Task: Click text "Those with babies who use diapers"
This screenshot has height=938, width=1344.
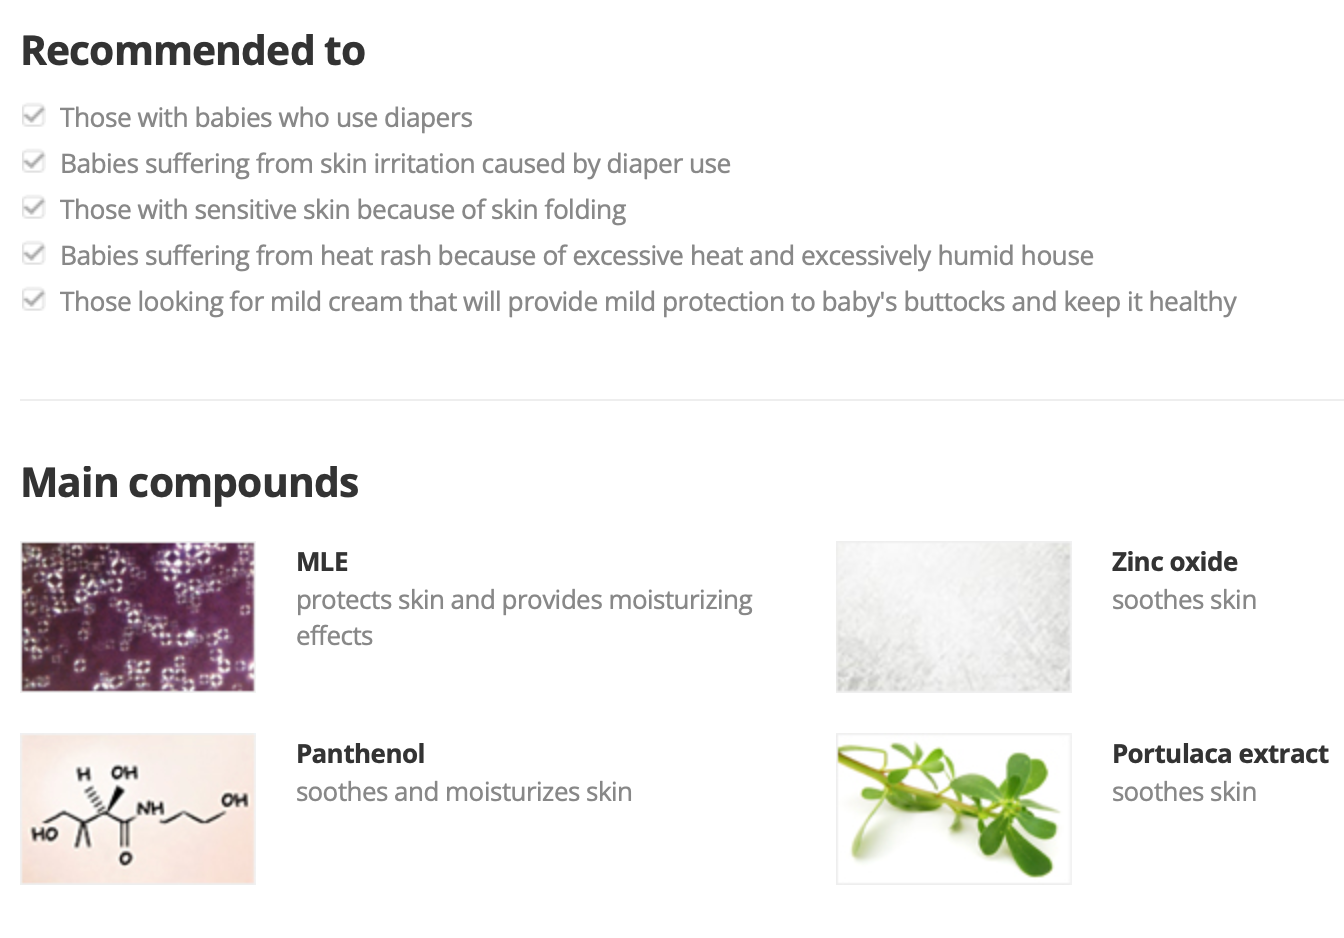Action: (x=266, y=118)
